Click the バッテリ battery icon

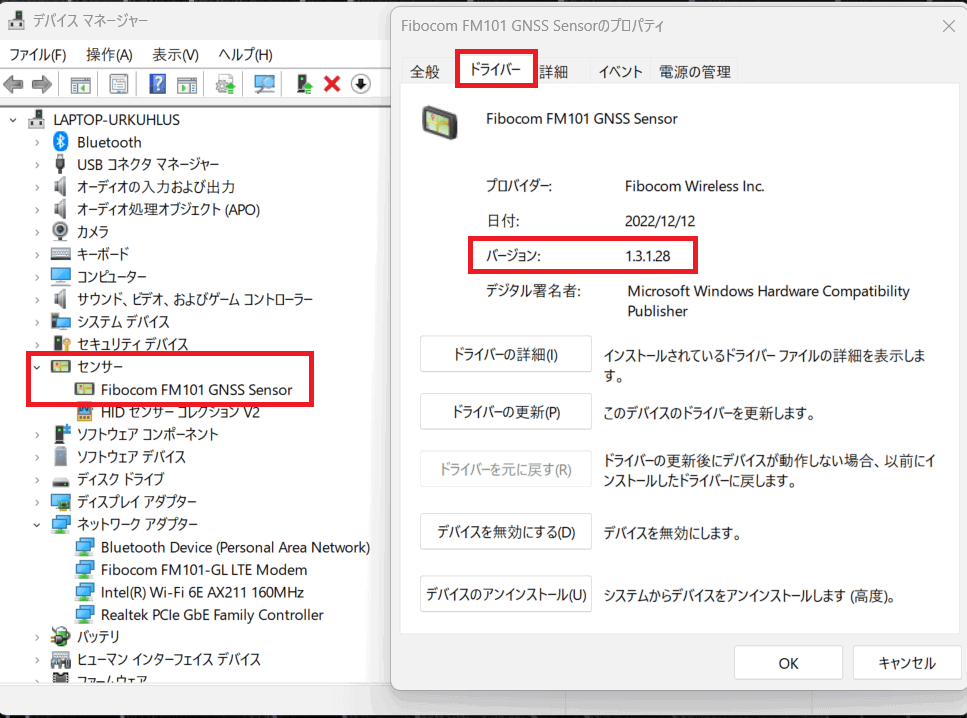[x=60, y=636]
